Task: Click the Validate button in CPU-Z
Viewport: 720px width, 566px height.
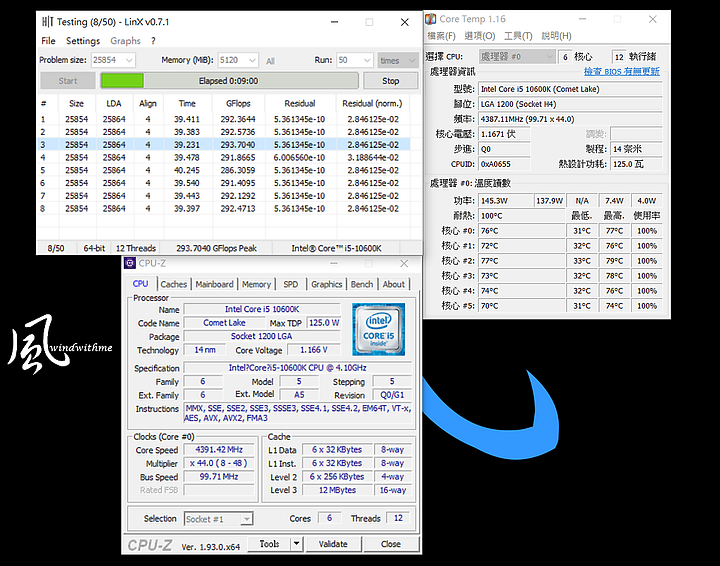Action: point(333,544)
